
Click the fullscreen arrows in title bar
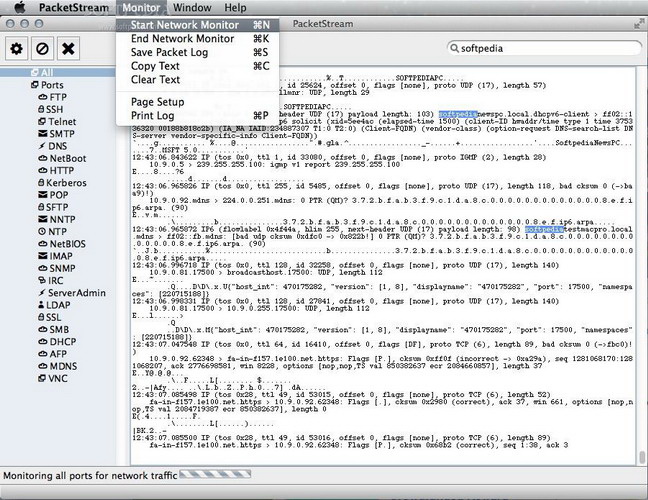pos(639,24)
